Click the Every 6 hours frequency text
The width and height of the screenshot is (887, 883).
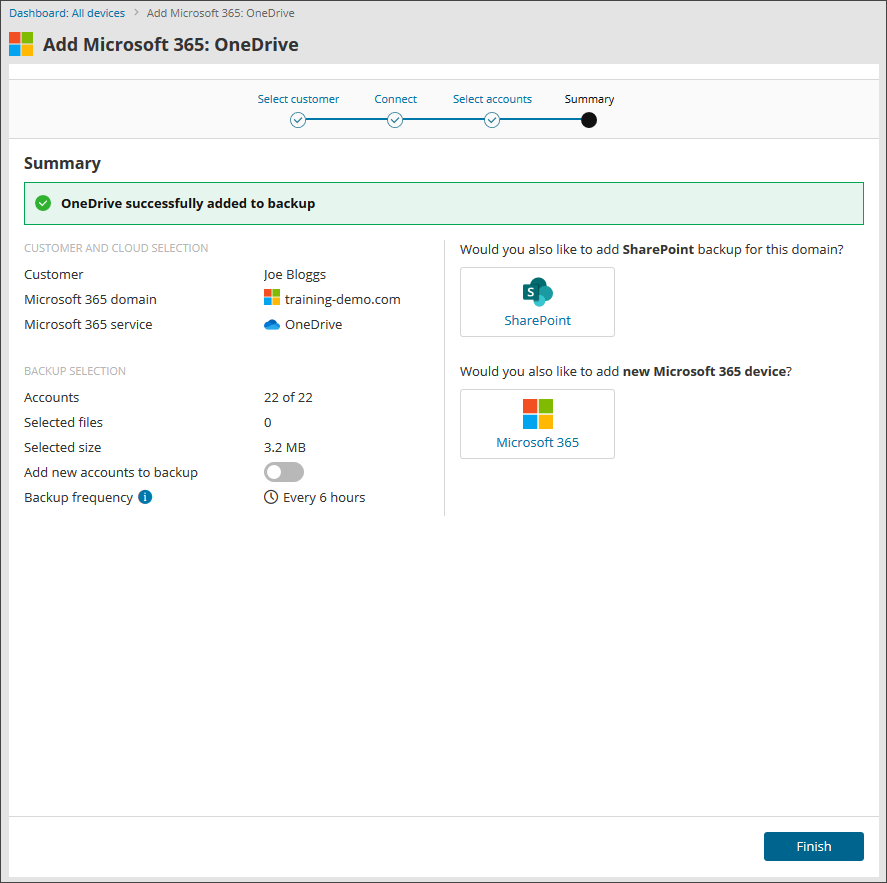[x=324, y=497]
